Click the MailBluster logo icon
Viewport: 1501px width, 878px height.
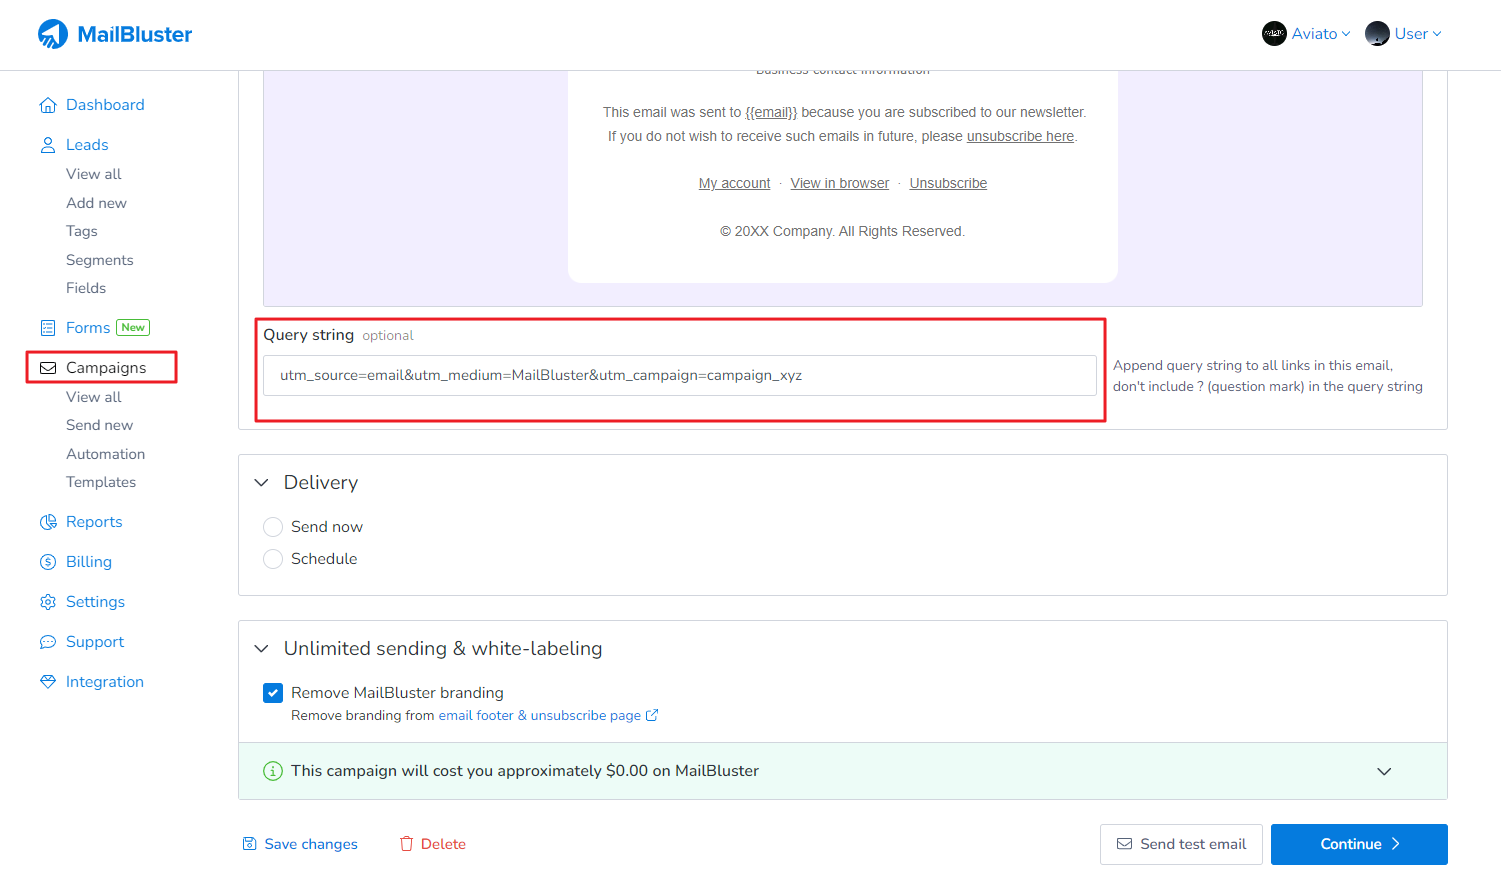53,34
